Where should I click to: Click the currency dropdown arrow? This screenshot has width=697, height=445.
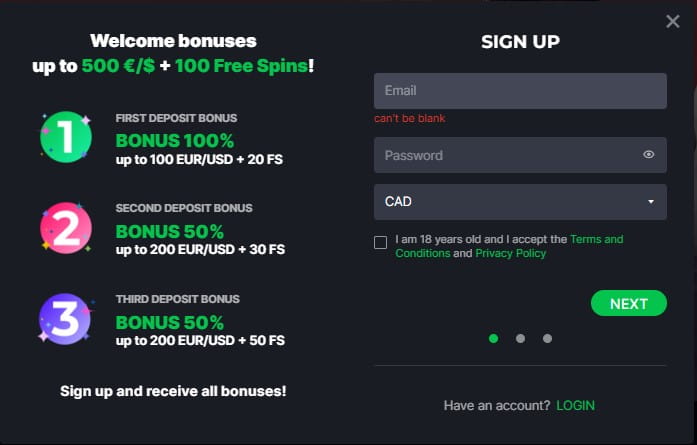click(651, 202)
